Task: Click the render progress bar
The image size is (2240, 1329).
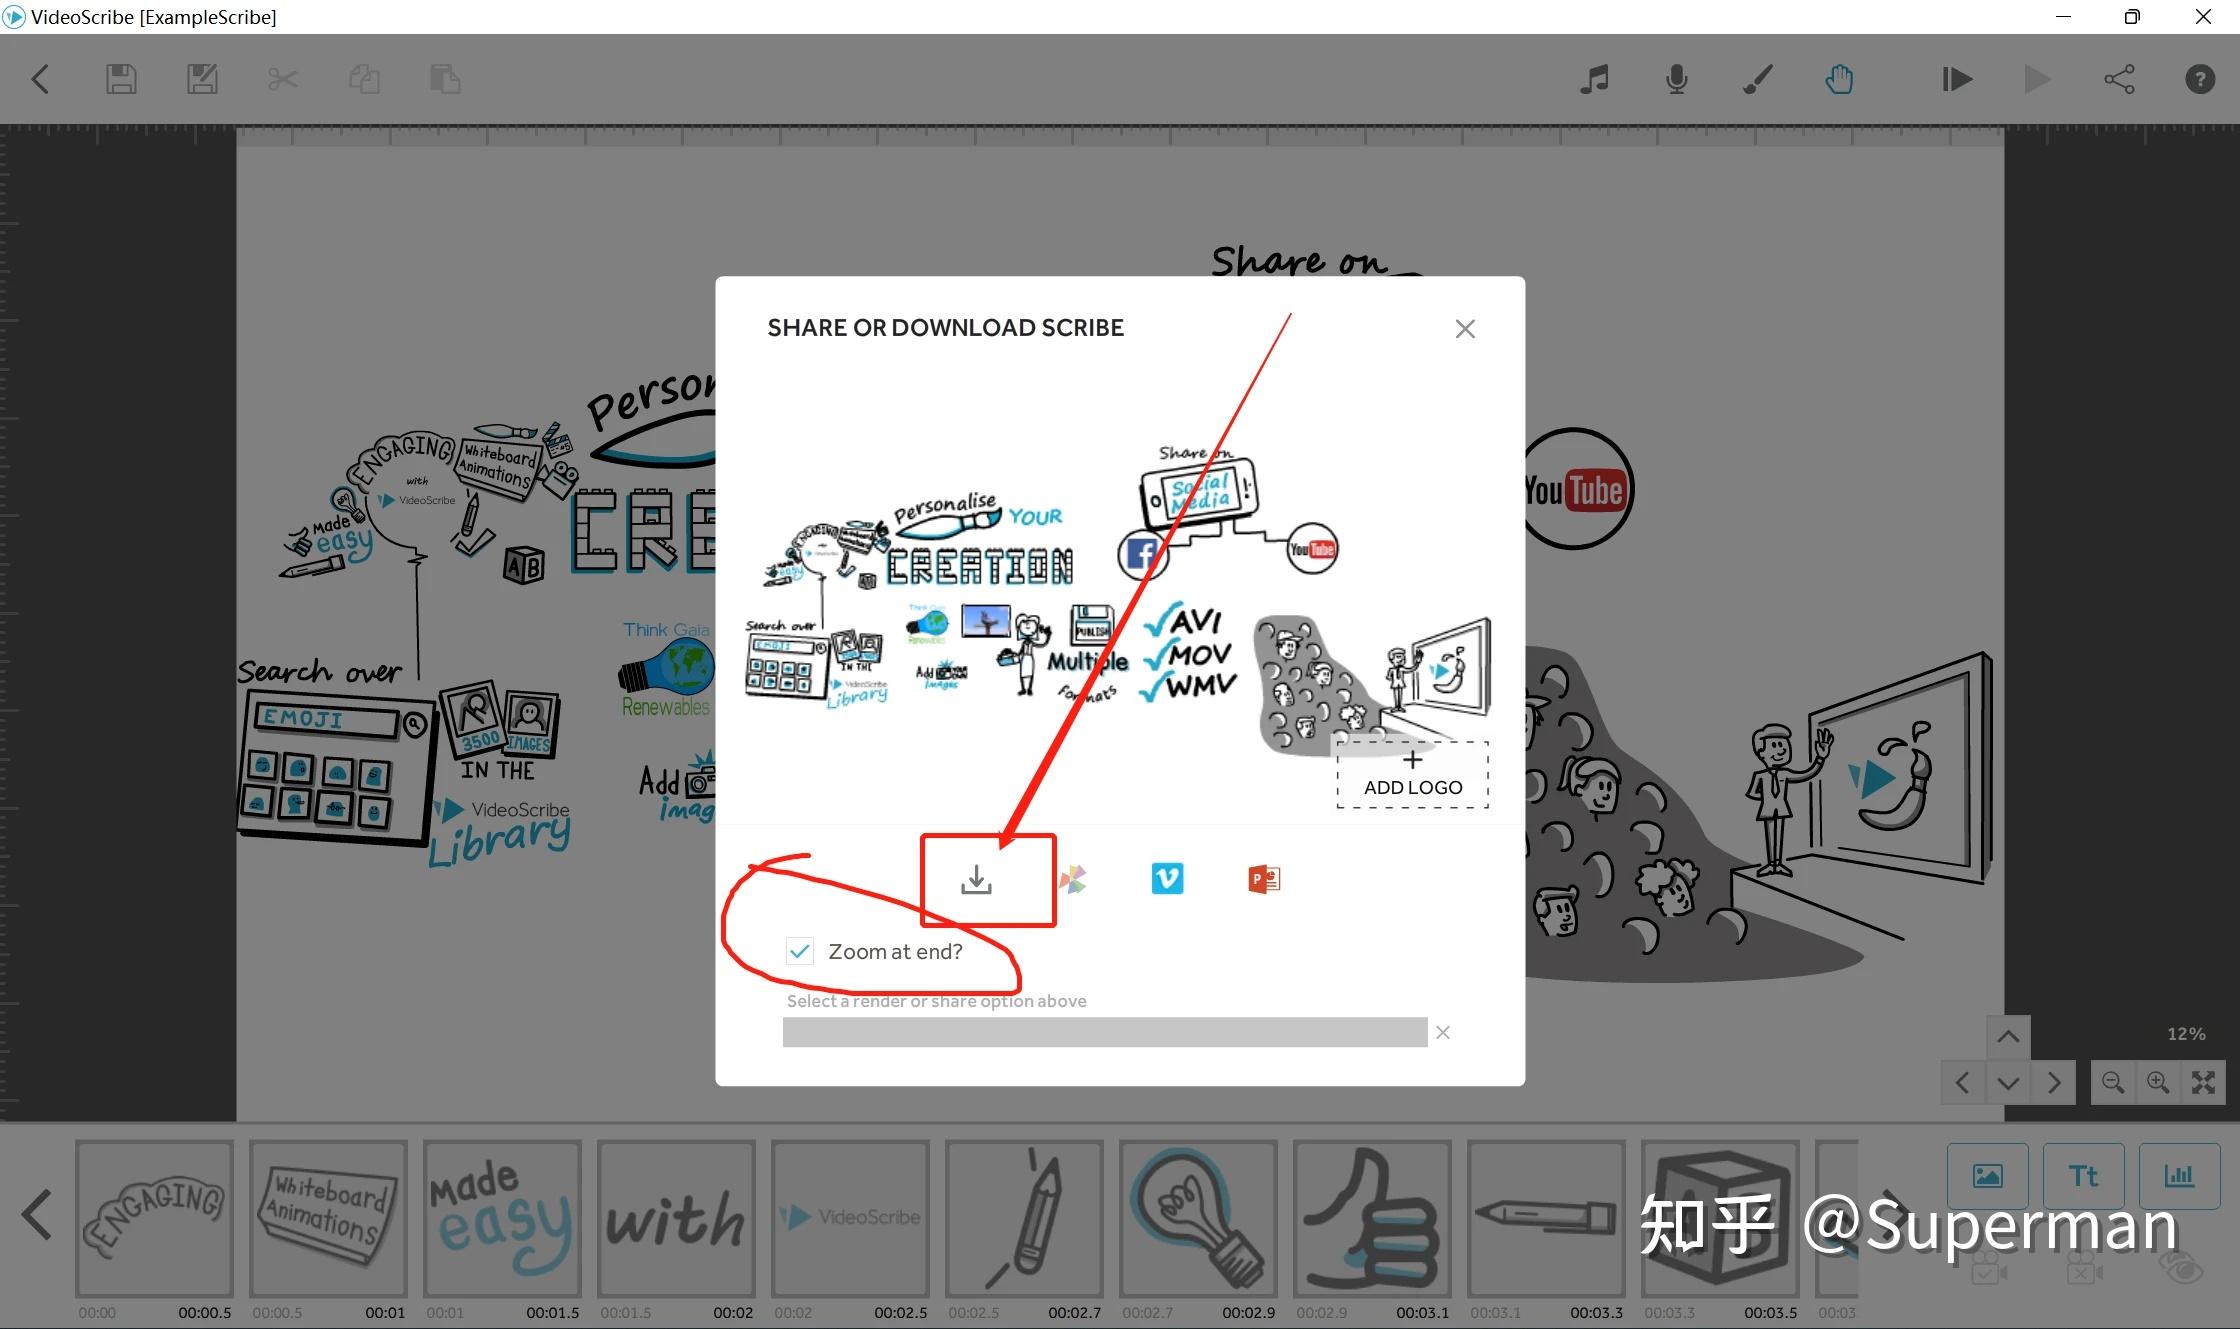Action: (x=1104, y=1032)
